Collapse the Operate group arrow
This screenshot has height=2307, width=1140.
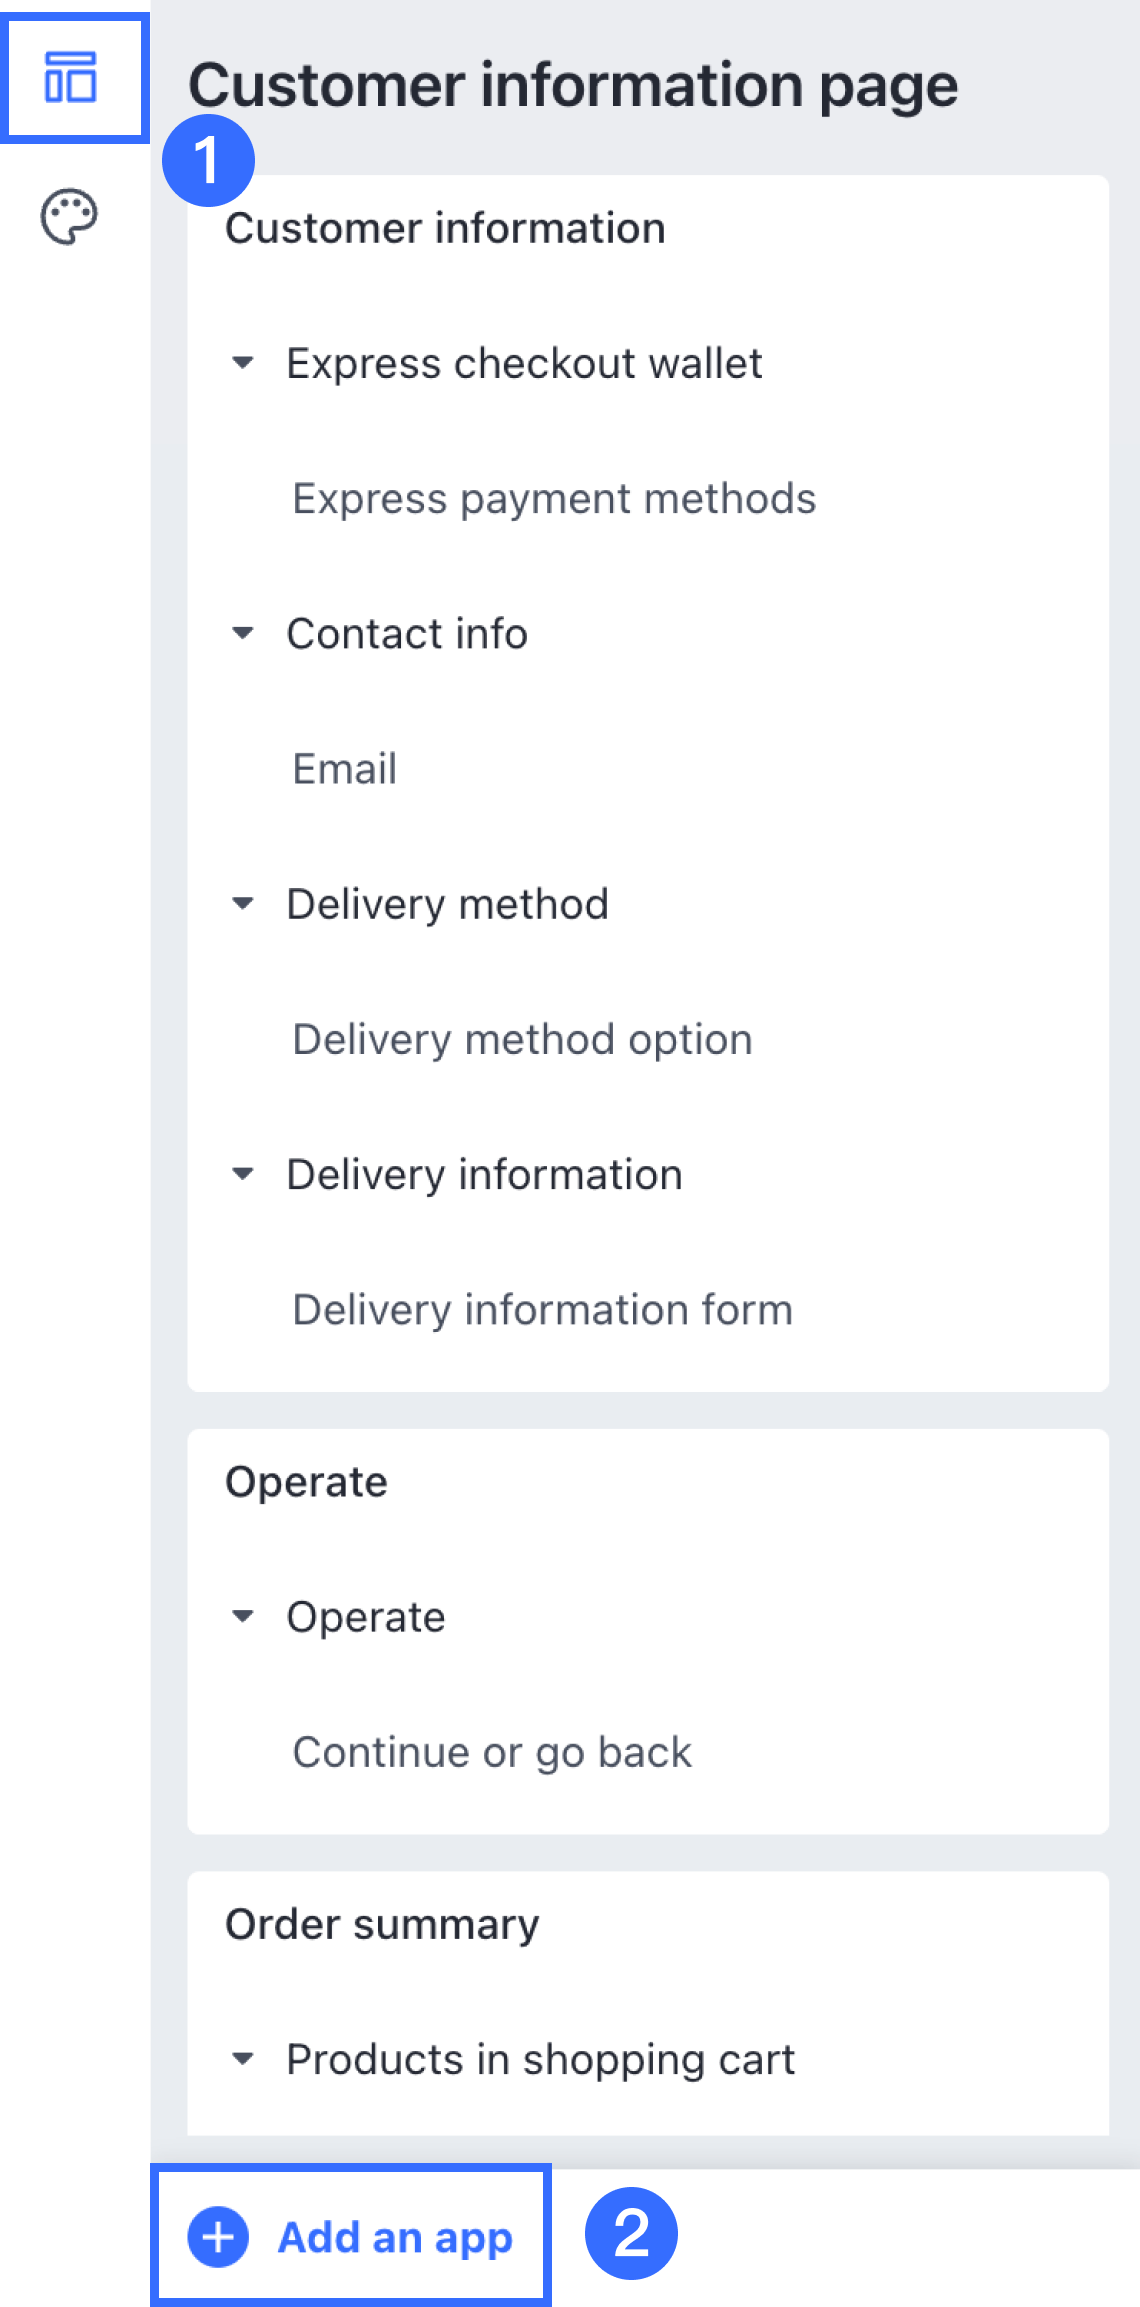point(242,1616)
